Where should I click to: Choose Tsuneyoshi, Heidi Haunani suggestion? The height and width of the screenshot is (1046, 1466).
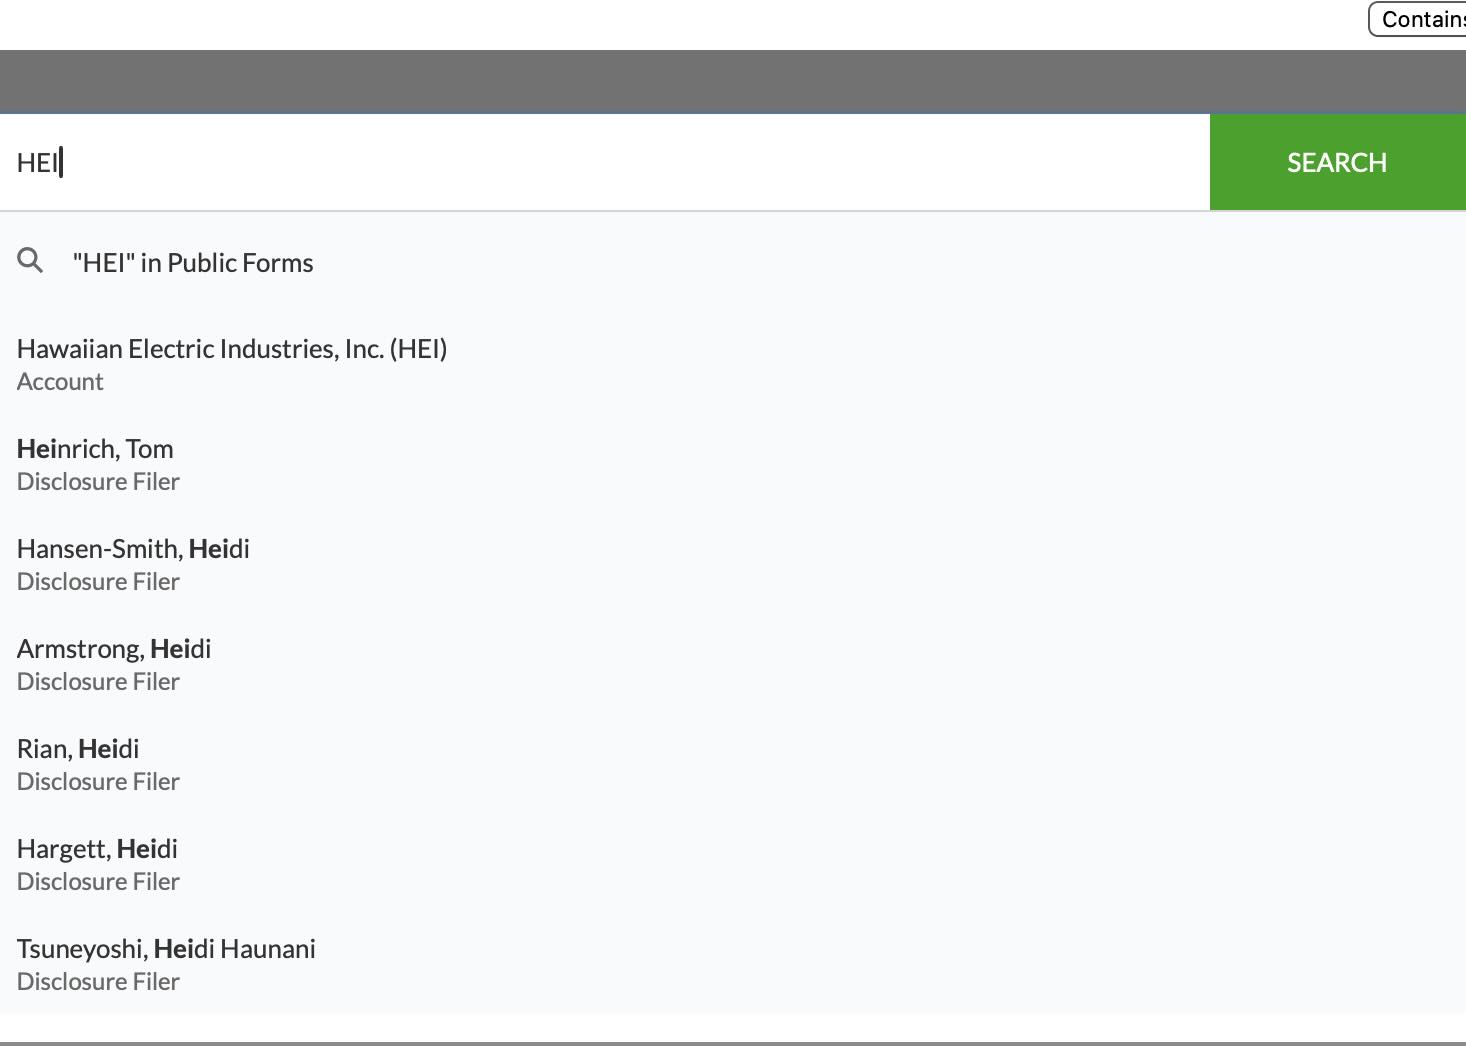click(166, 949)
